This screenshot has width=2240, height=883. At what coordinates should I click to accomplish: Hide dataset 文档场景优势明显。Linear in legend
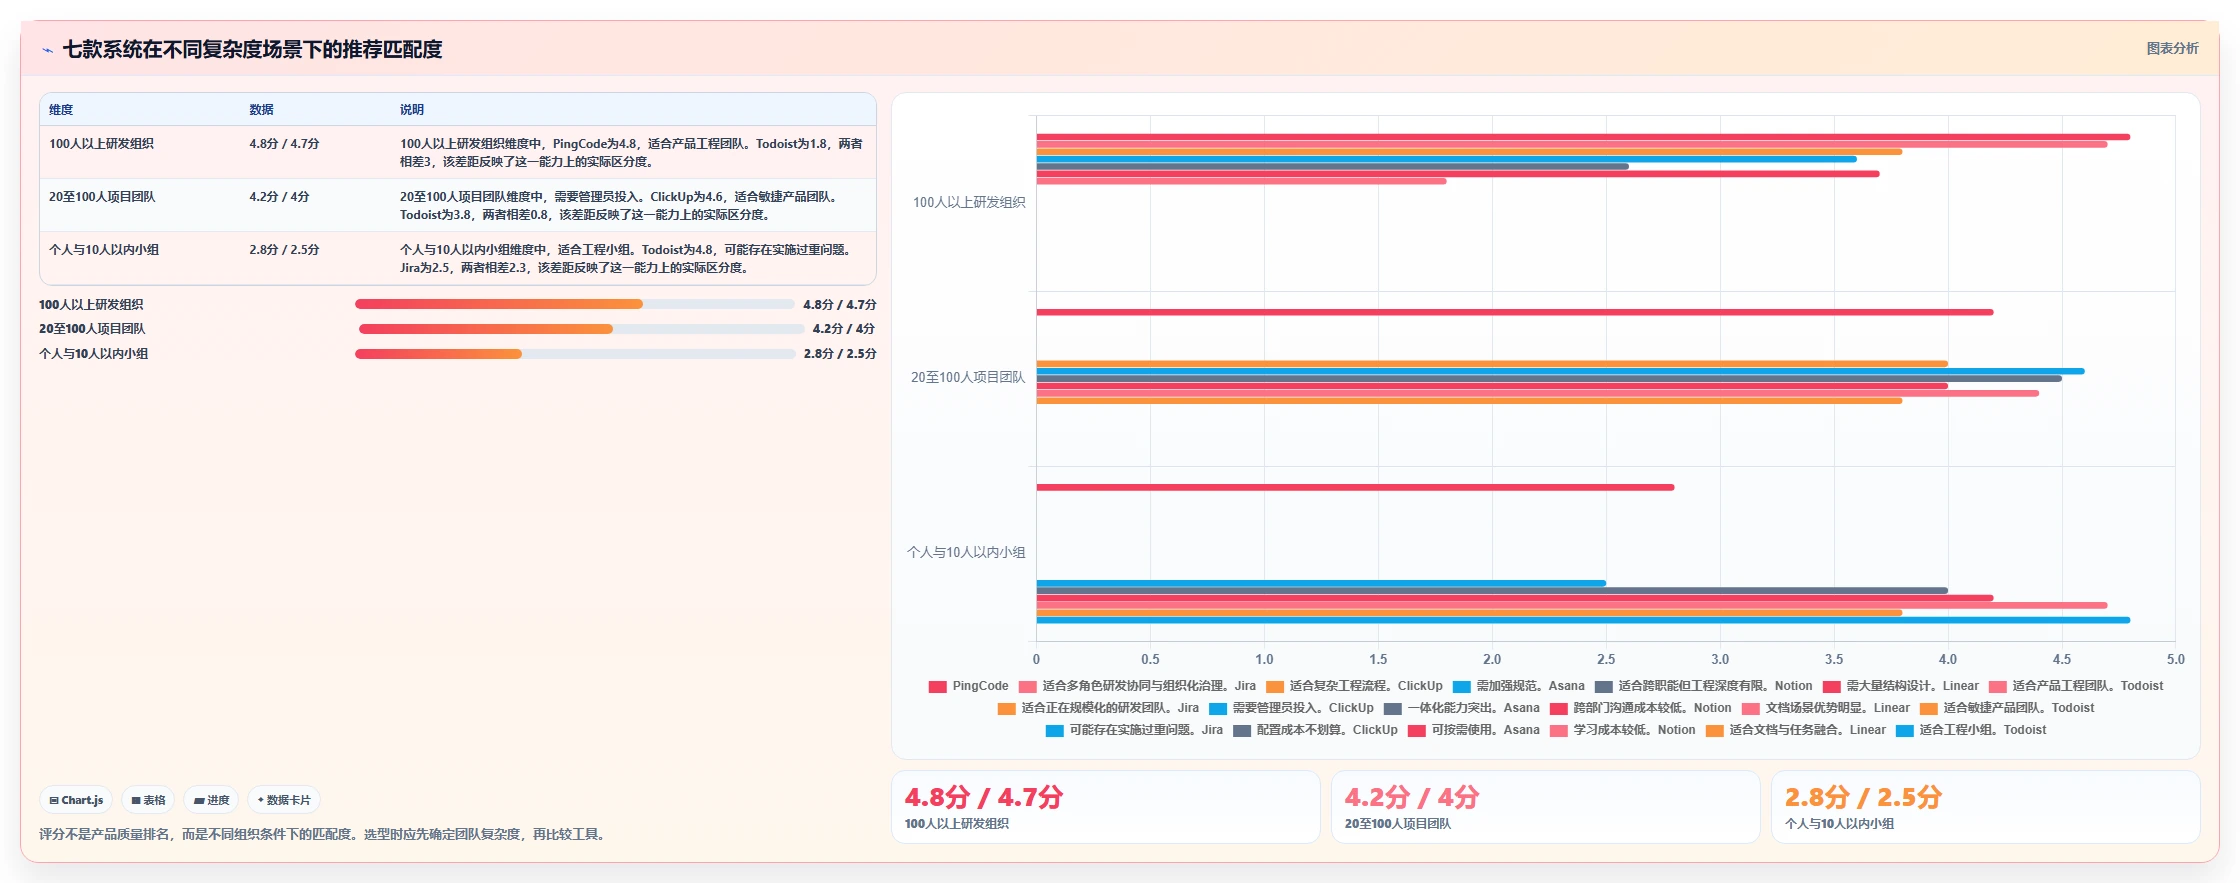(x=1825, y=708)
